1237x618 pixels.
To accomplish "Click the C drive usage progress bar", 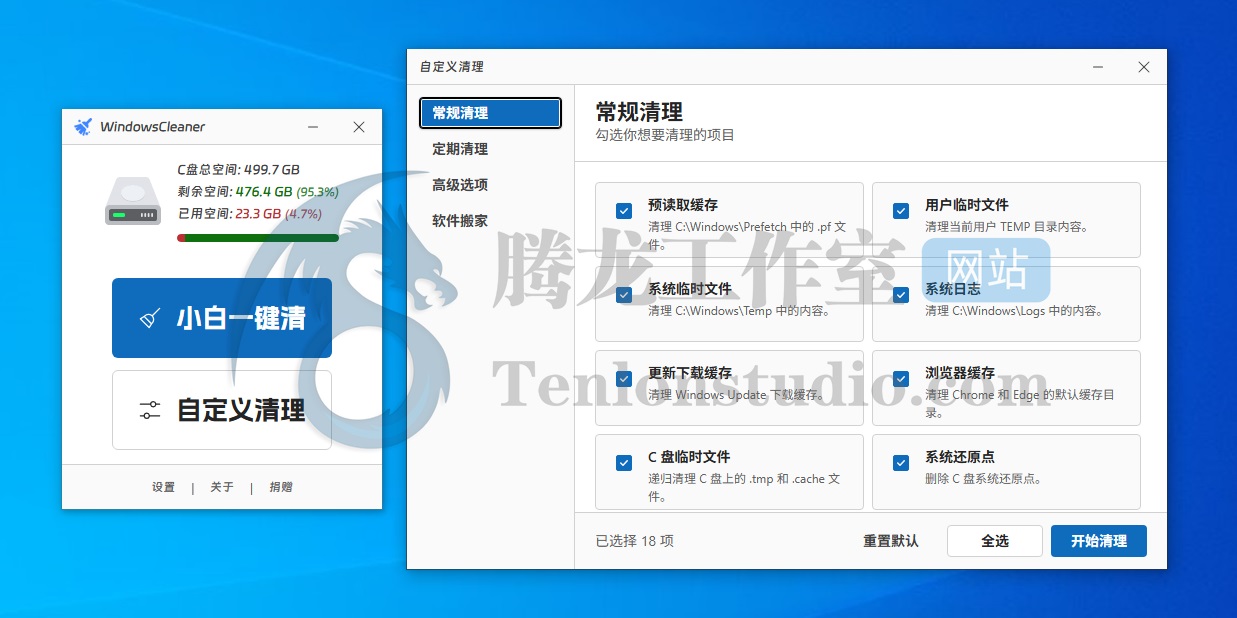I will pos(258,238).
